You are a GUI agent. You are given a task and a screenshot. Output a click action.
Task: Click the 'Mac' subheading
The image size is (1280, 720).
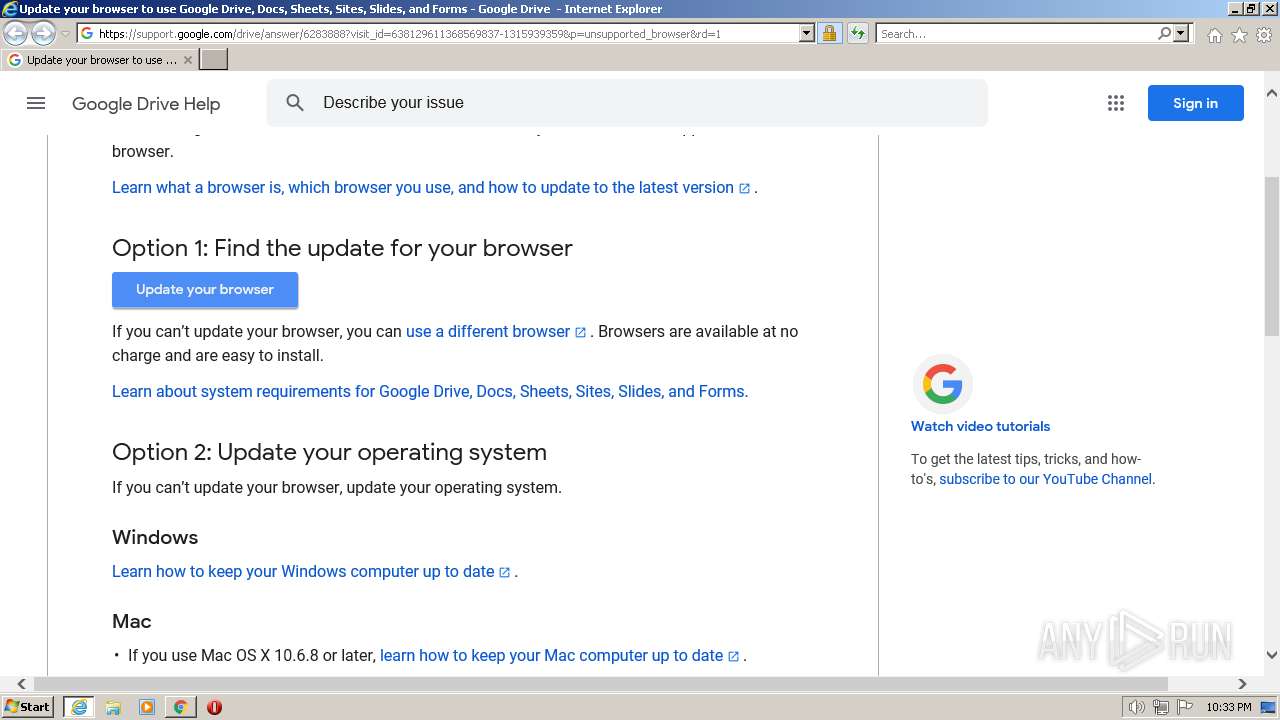coord(132,621)
